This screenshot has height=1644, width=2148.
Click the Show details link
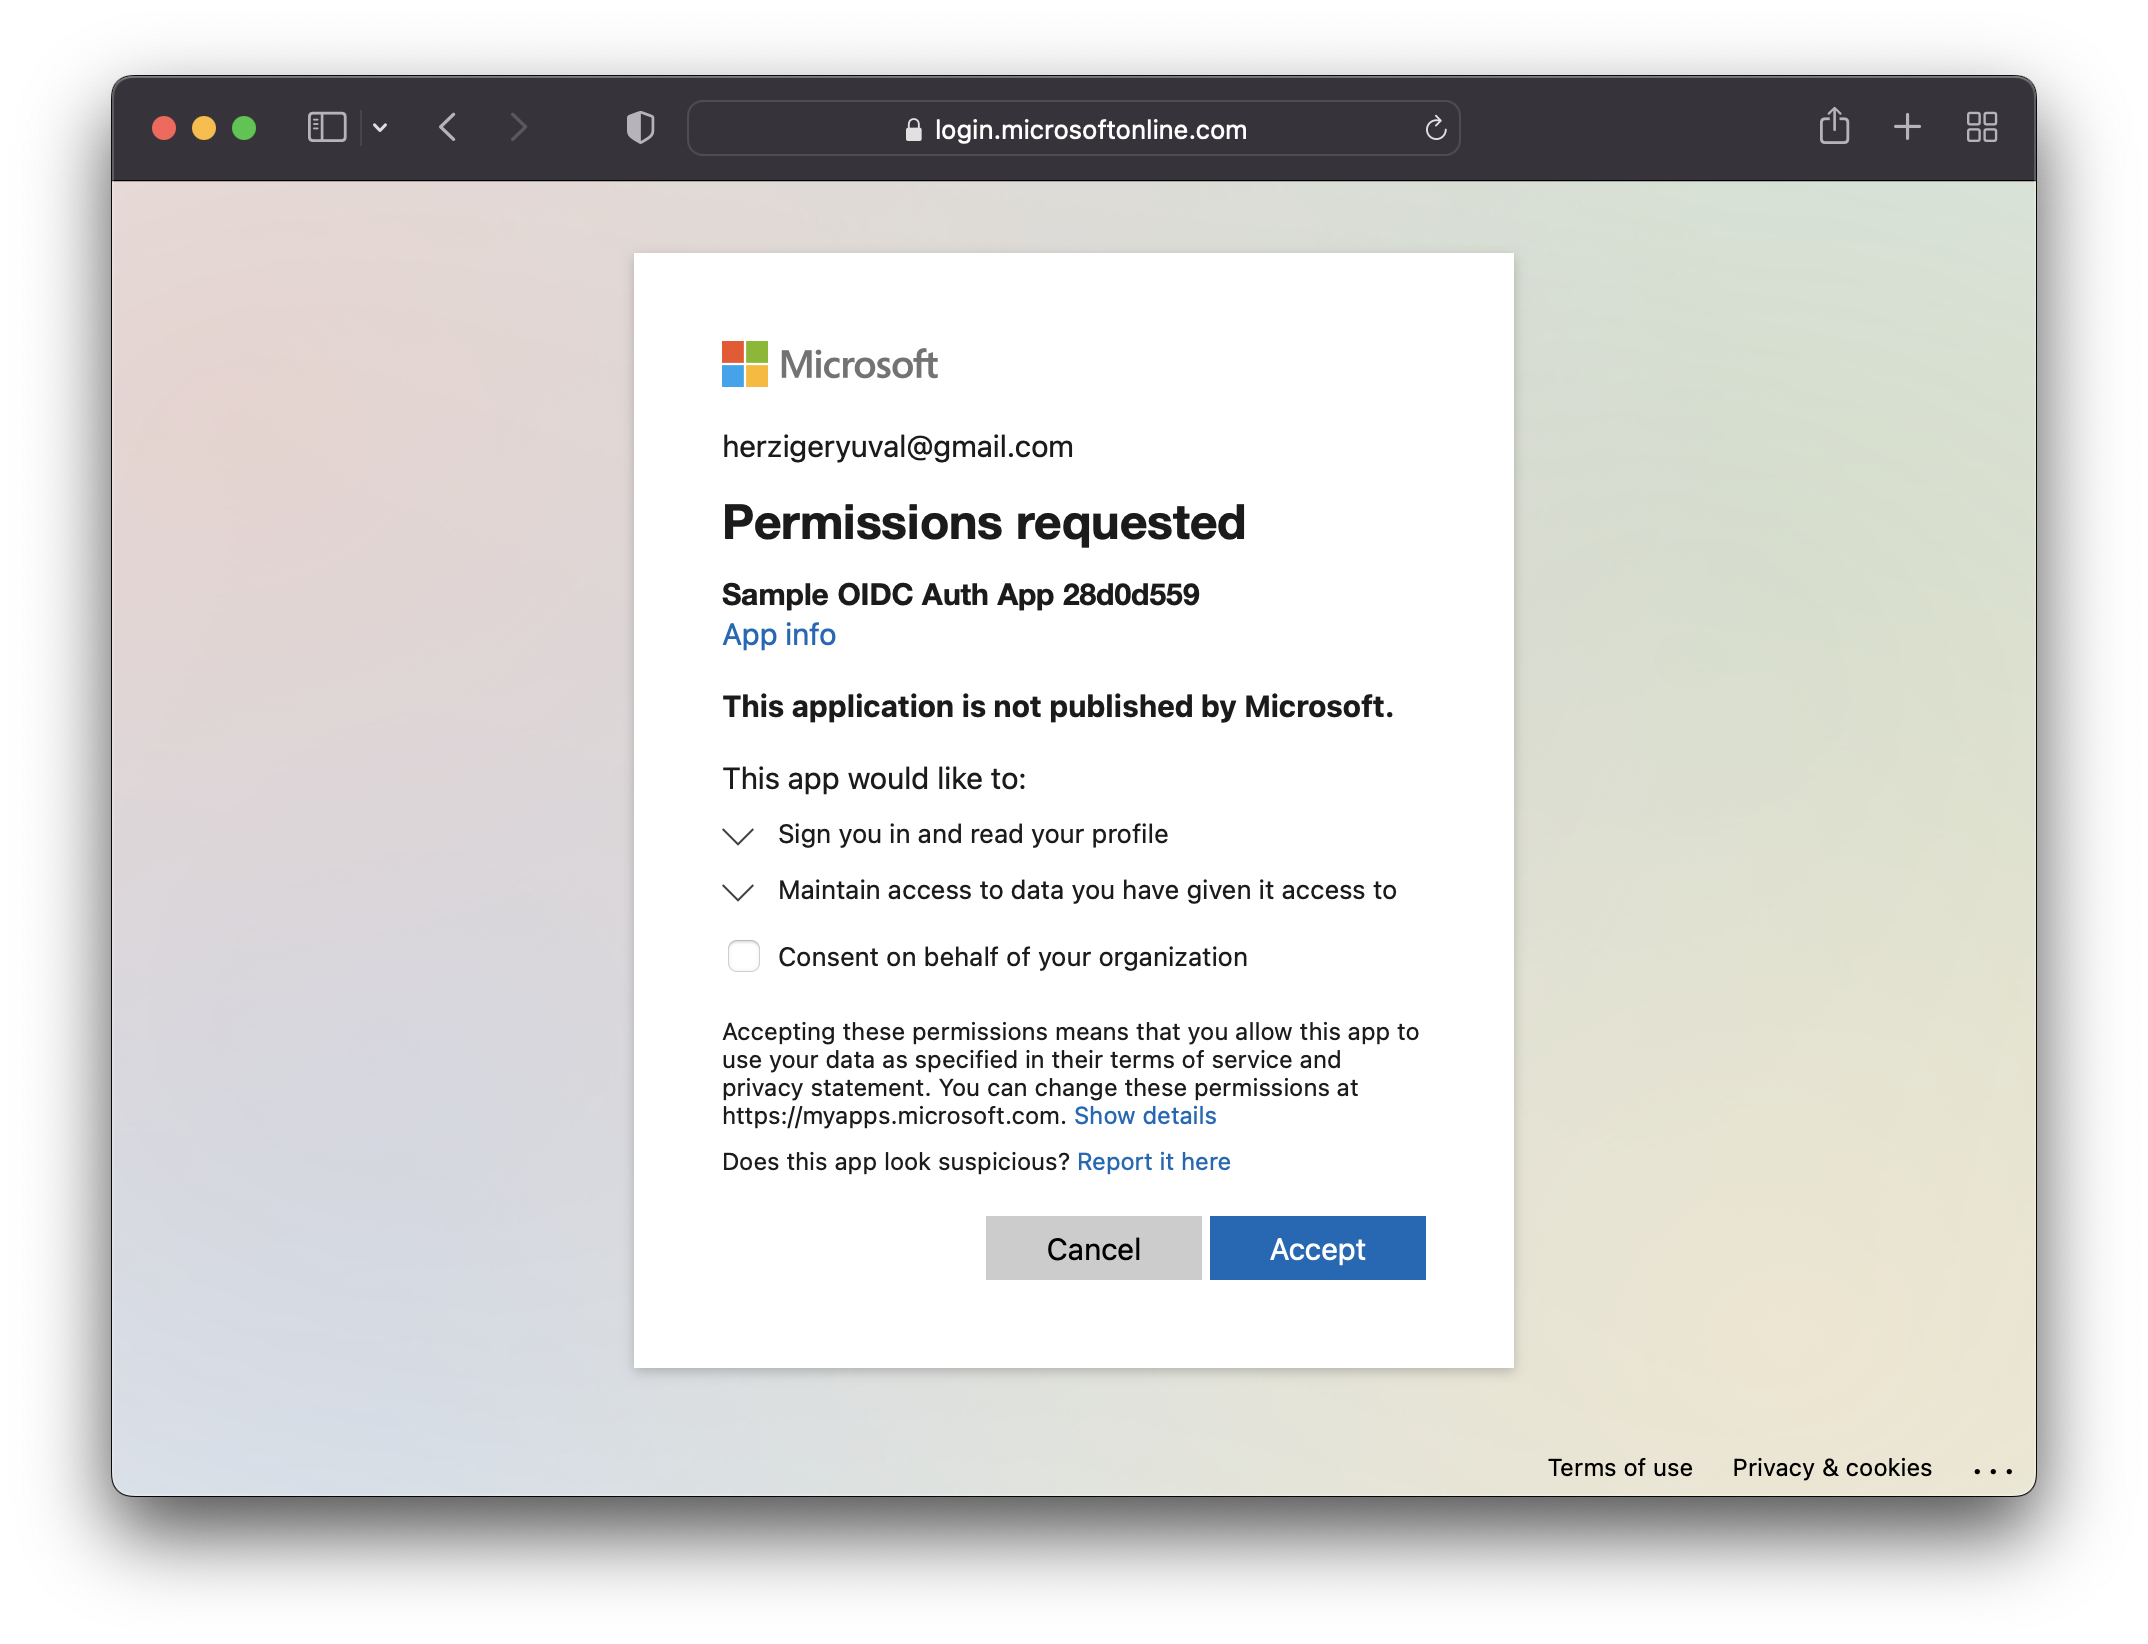click(x=1145, y=1116)
